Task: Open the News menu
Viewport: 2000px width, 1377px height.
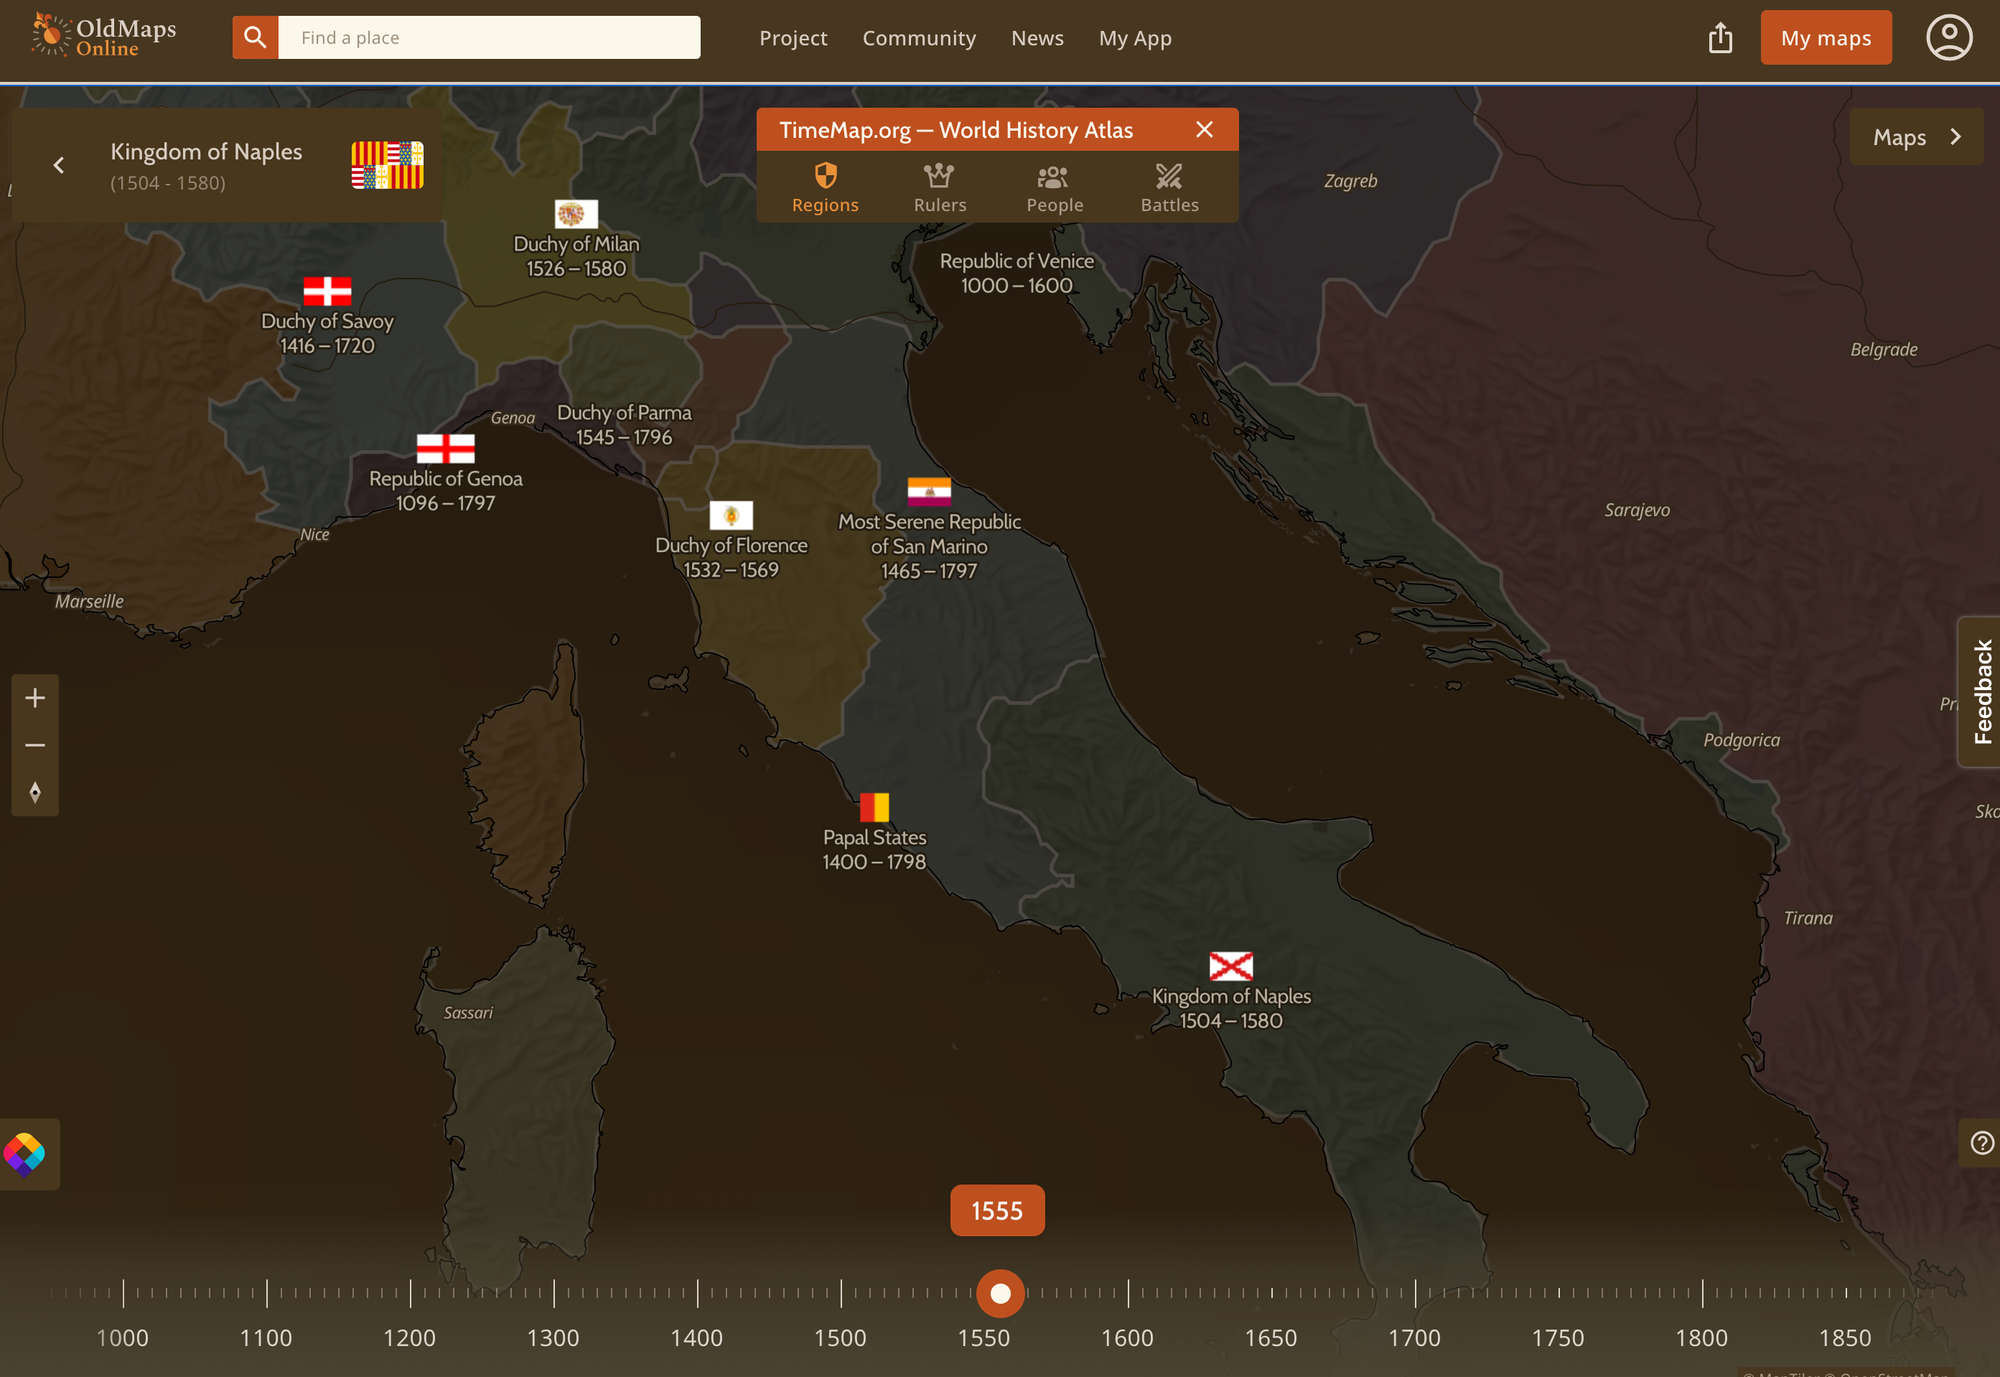Action: pos(1037,38)
